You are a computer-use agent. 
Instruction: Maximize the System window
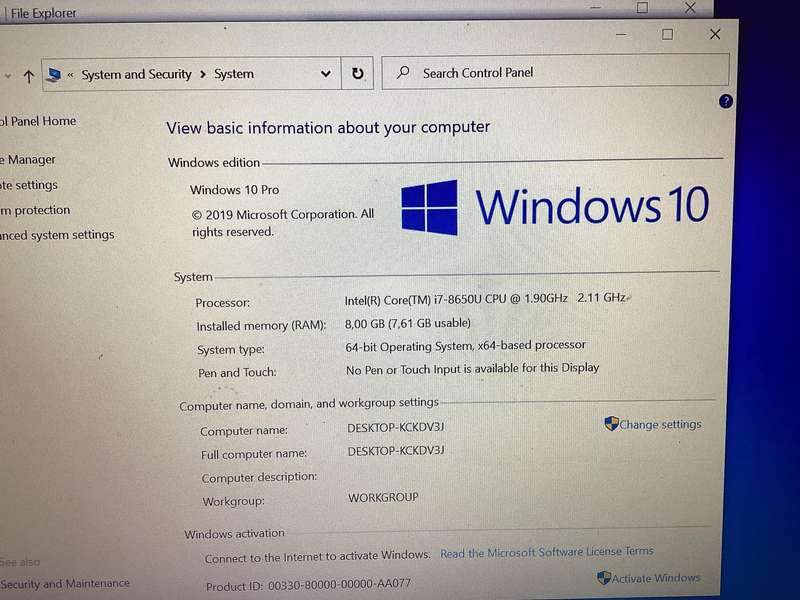[x=667, y=34]
